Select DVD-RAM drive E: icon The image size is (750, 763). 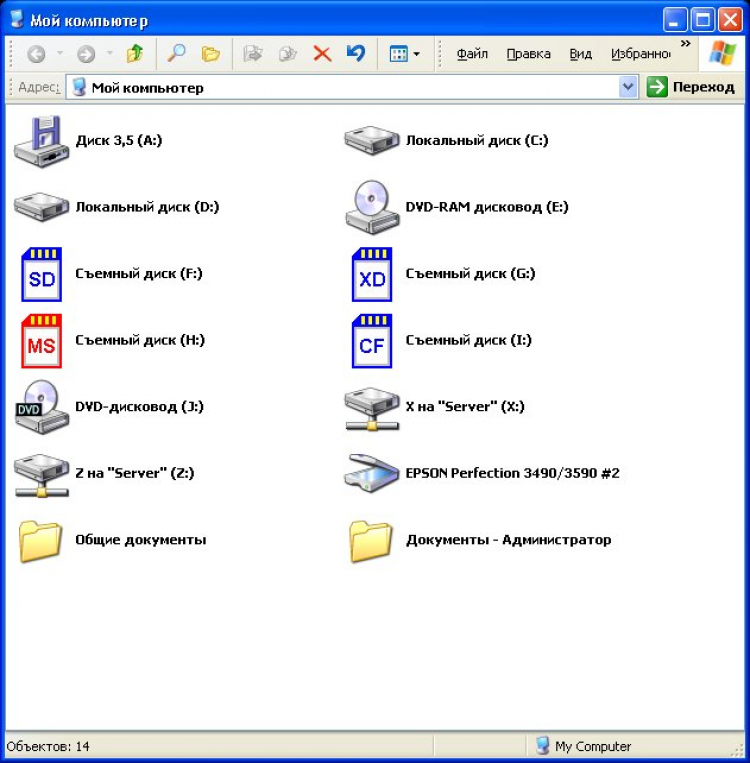tap(372, 208)
